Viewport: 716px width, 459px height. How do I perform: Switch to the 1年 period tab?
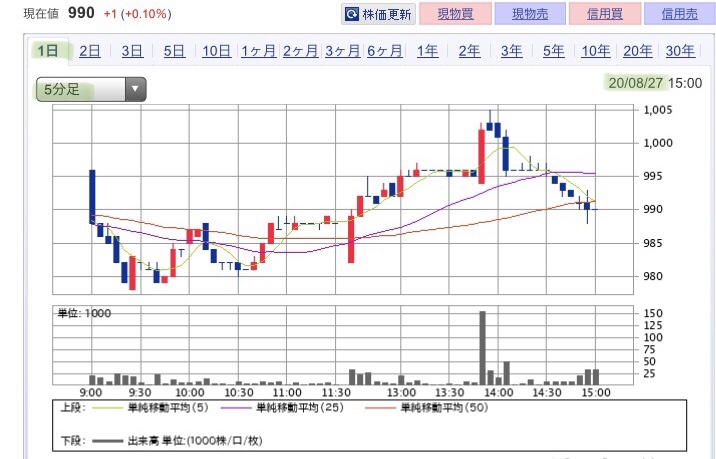tap(427, 51)
